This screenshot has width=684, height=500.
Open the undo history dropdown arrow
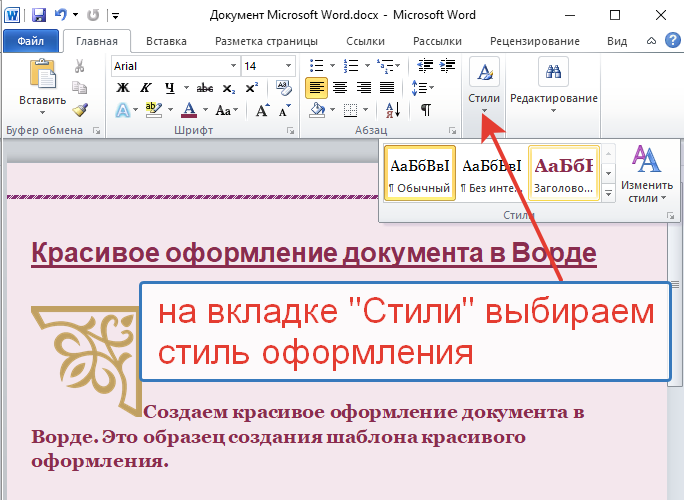75,15
